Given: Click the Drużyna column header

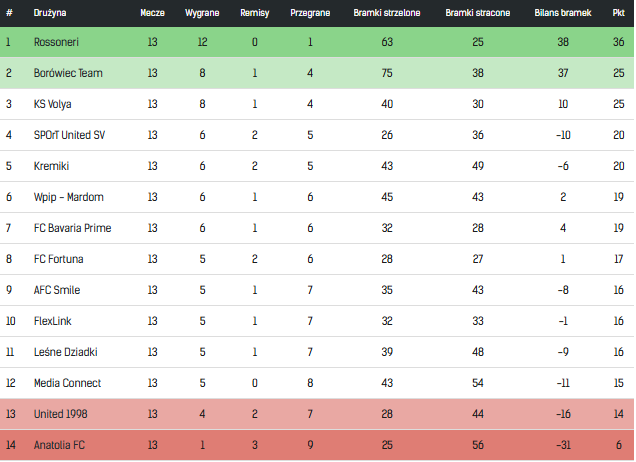Looking at the screenshot, I should 50,13.
